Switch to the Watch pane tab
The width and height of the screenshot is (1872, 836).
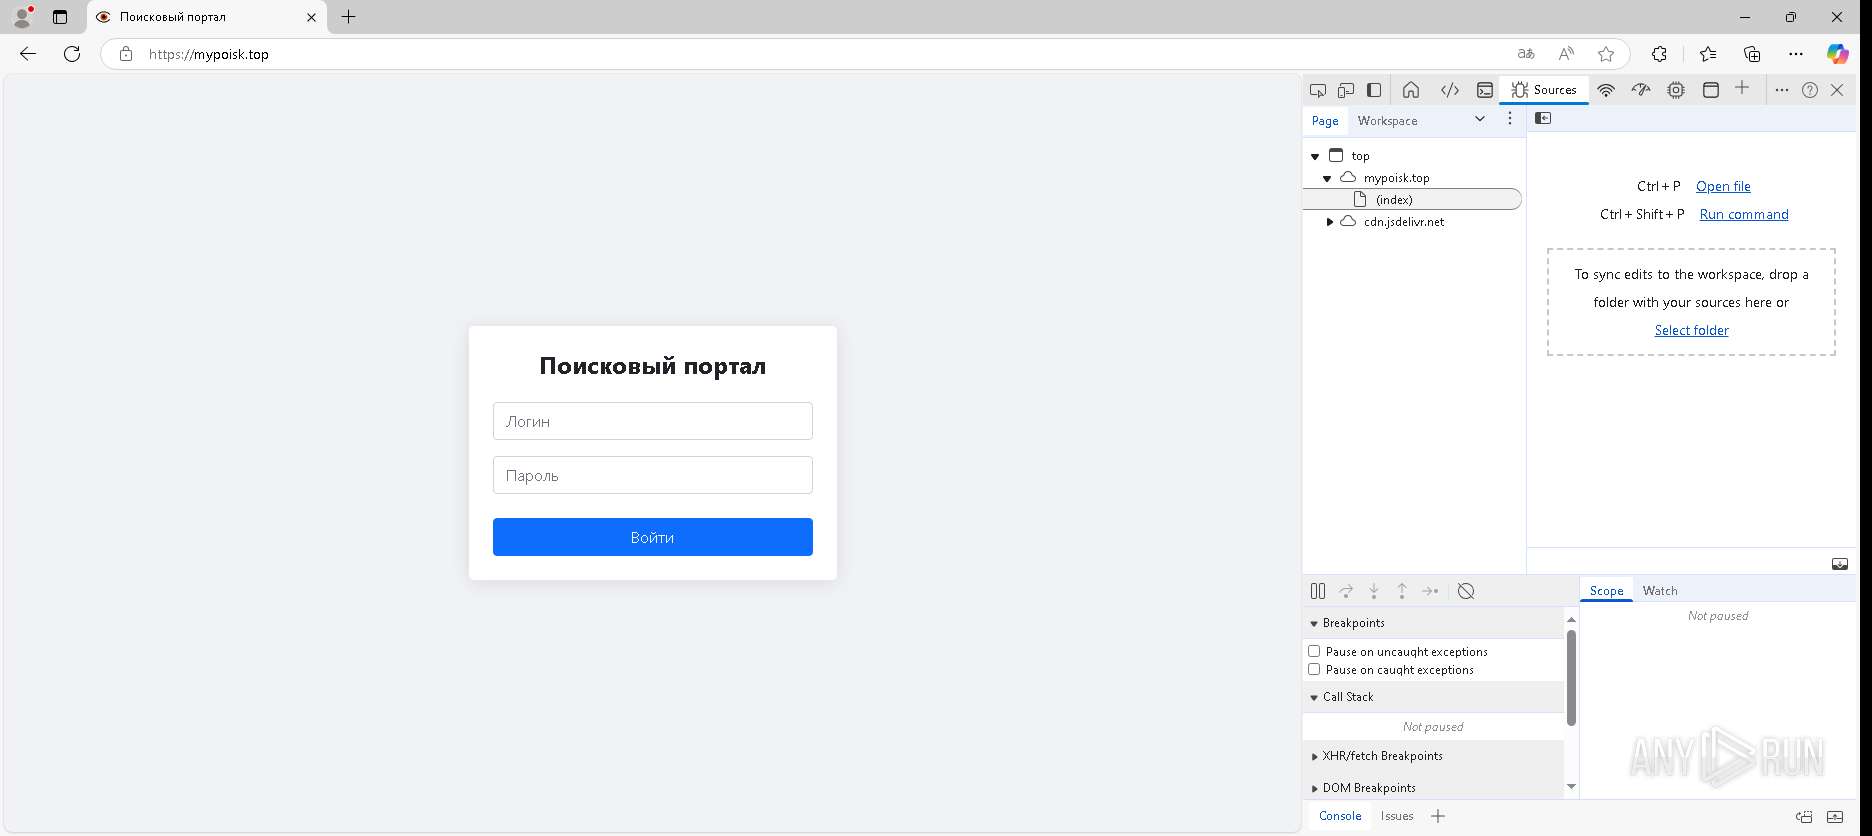coord(1660,591)
